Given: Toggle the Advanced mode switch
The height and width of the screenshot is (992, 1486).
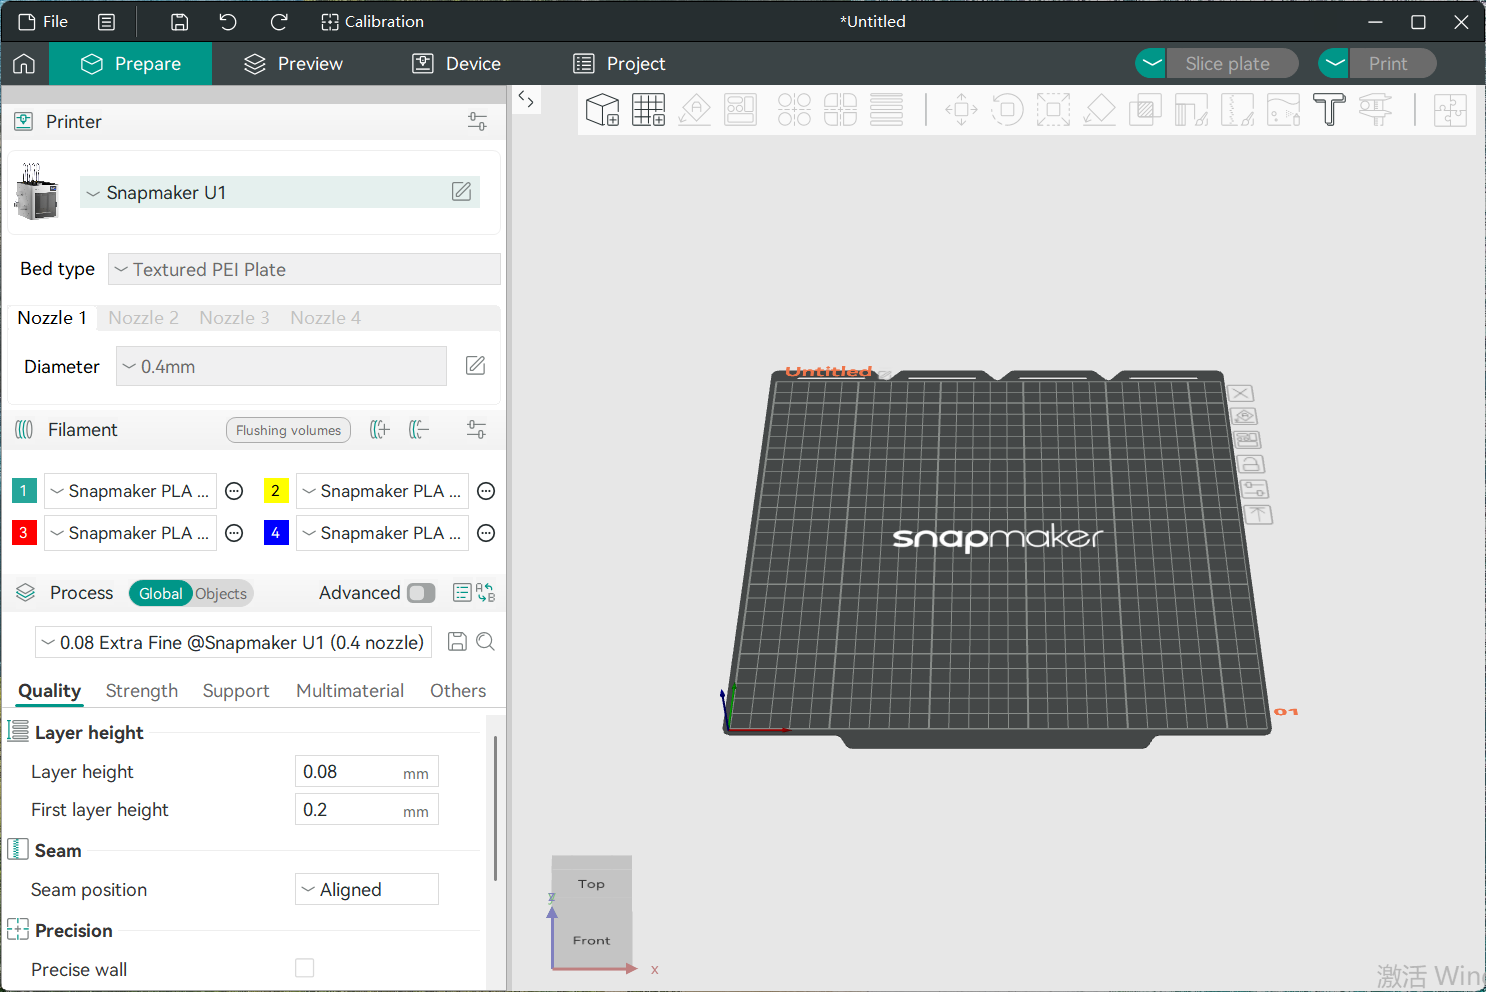Looking at the screenshot, I should click(421, 593).
